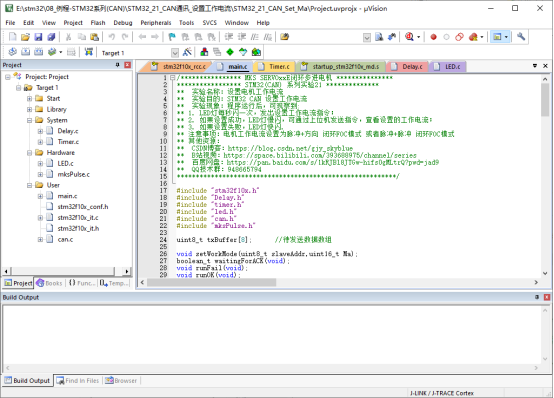Toggle Enable/Disable Breakpoint with the hollow circle icon
The width and height of the screenshot is (554, 398).
coord(446,37)
